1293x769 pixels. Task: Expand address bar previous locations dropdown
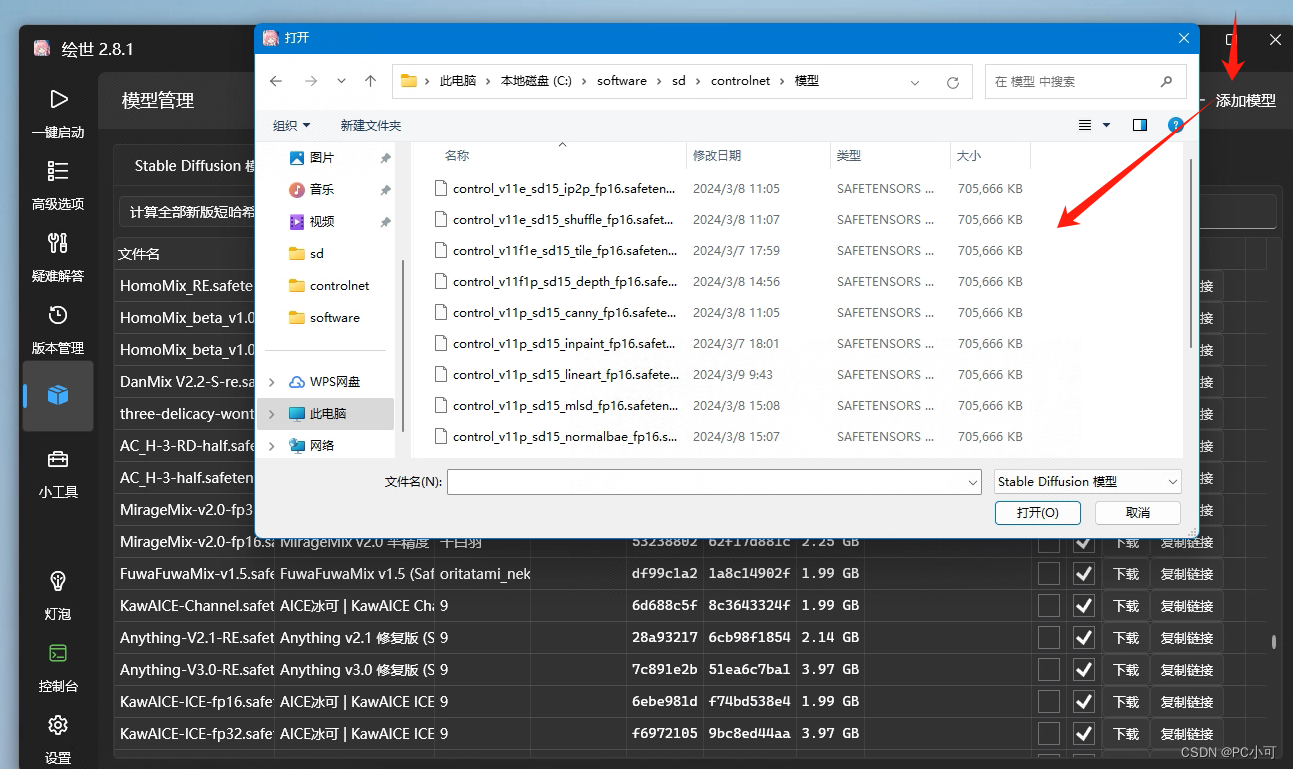tap(916, 82)
